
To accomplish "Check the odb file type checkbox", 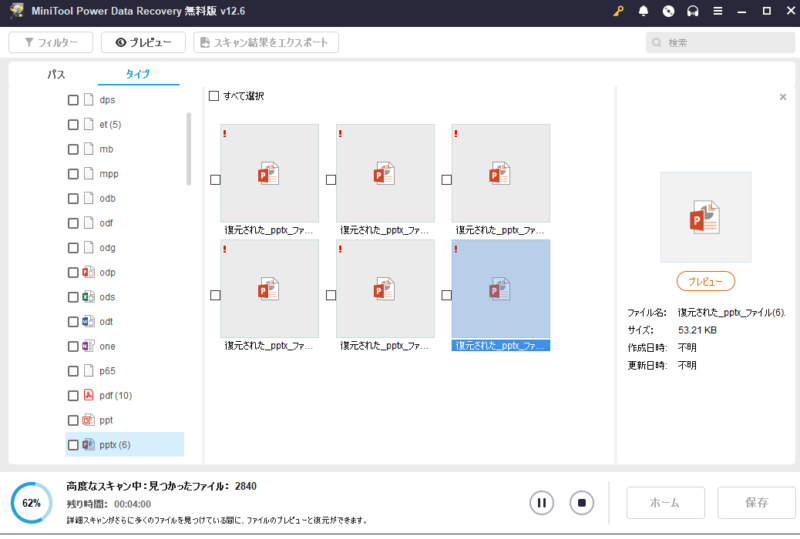I will [x=73, y=199].
